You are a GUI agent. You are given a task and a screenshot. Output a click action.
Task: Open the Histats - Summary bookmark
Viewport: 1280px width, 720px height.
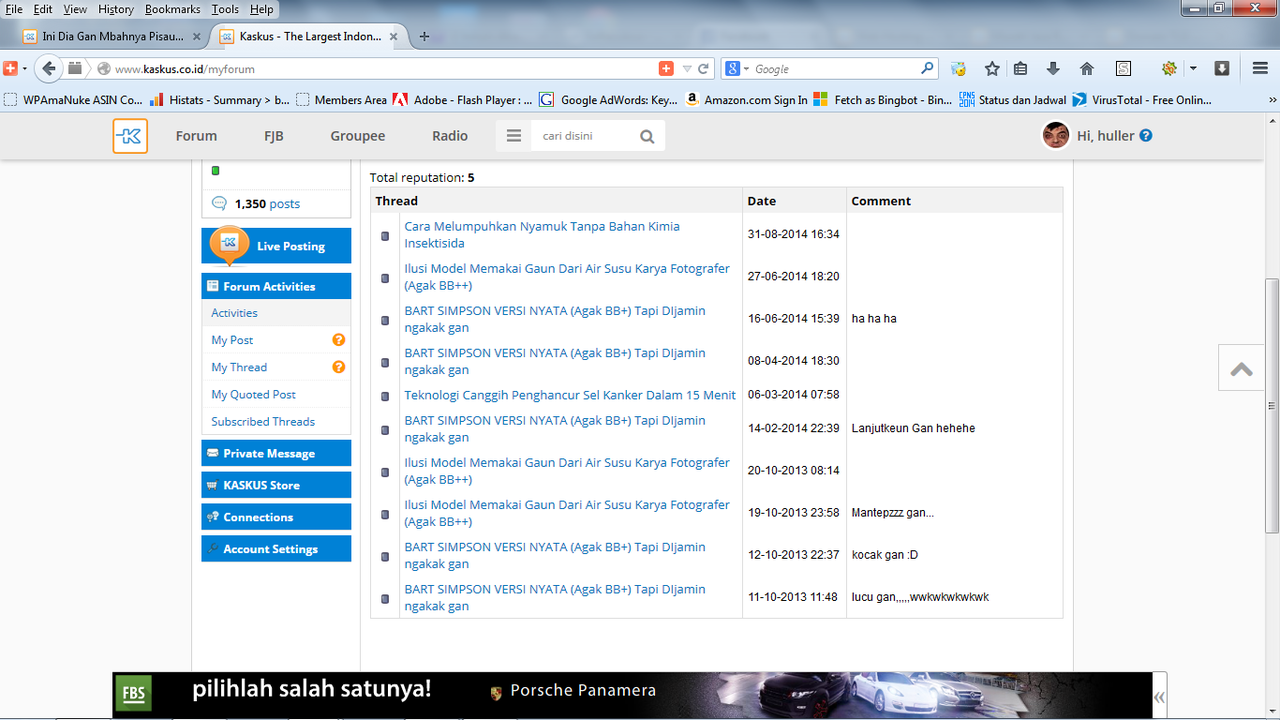point(220,100)
